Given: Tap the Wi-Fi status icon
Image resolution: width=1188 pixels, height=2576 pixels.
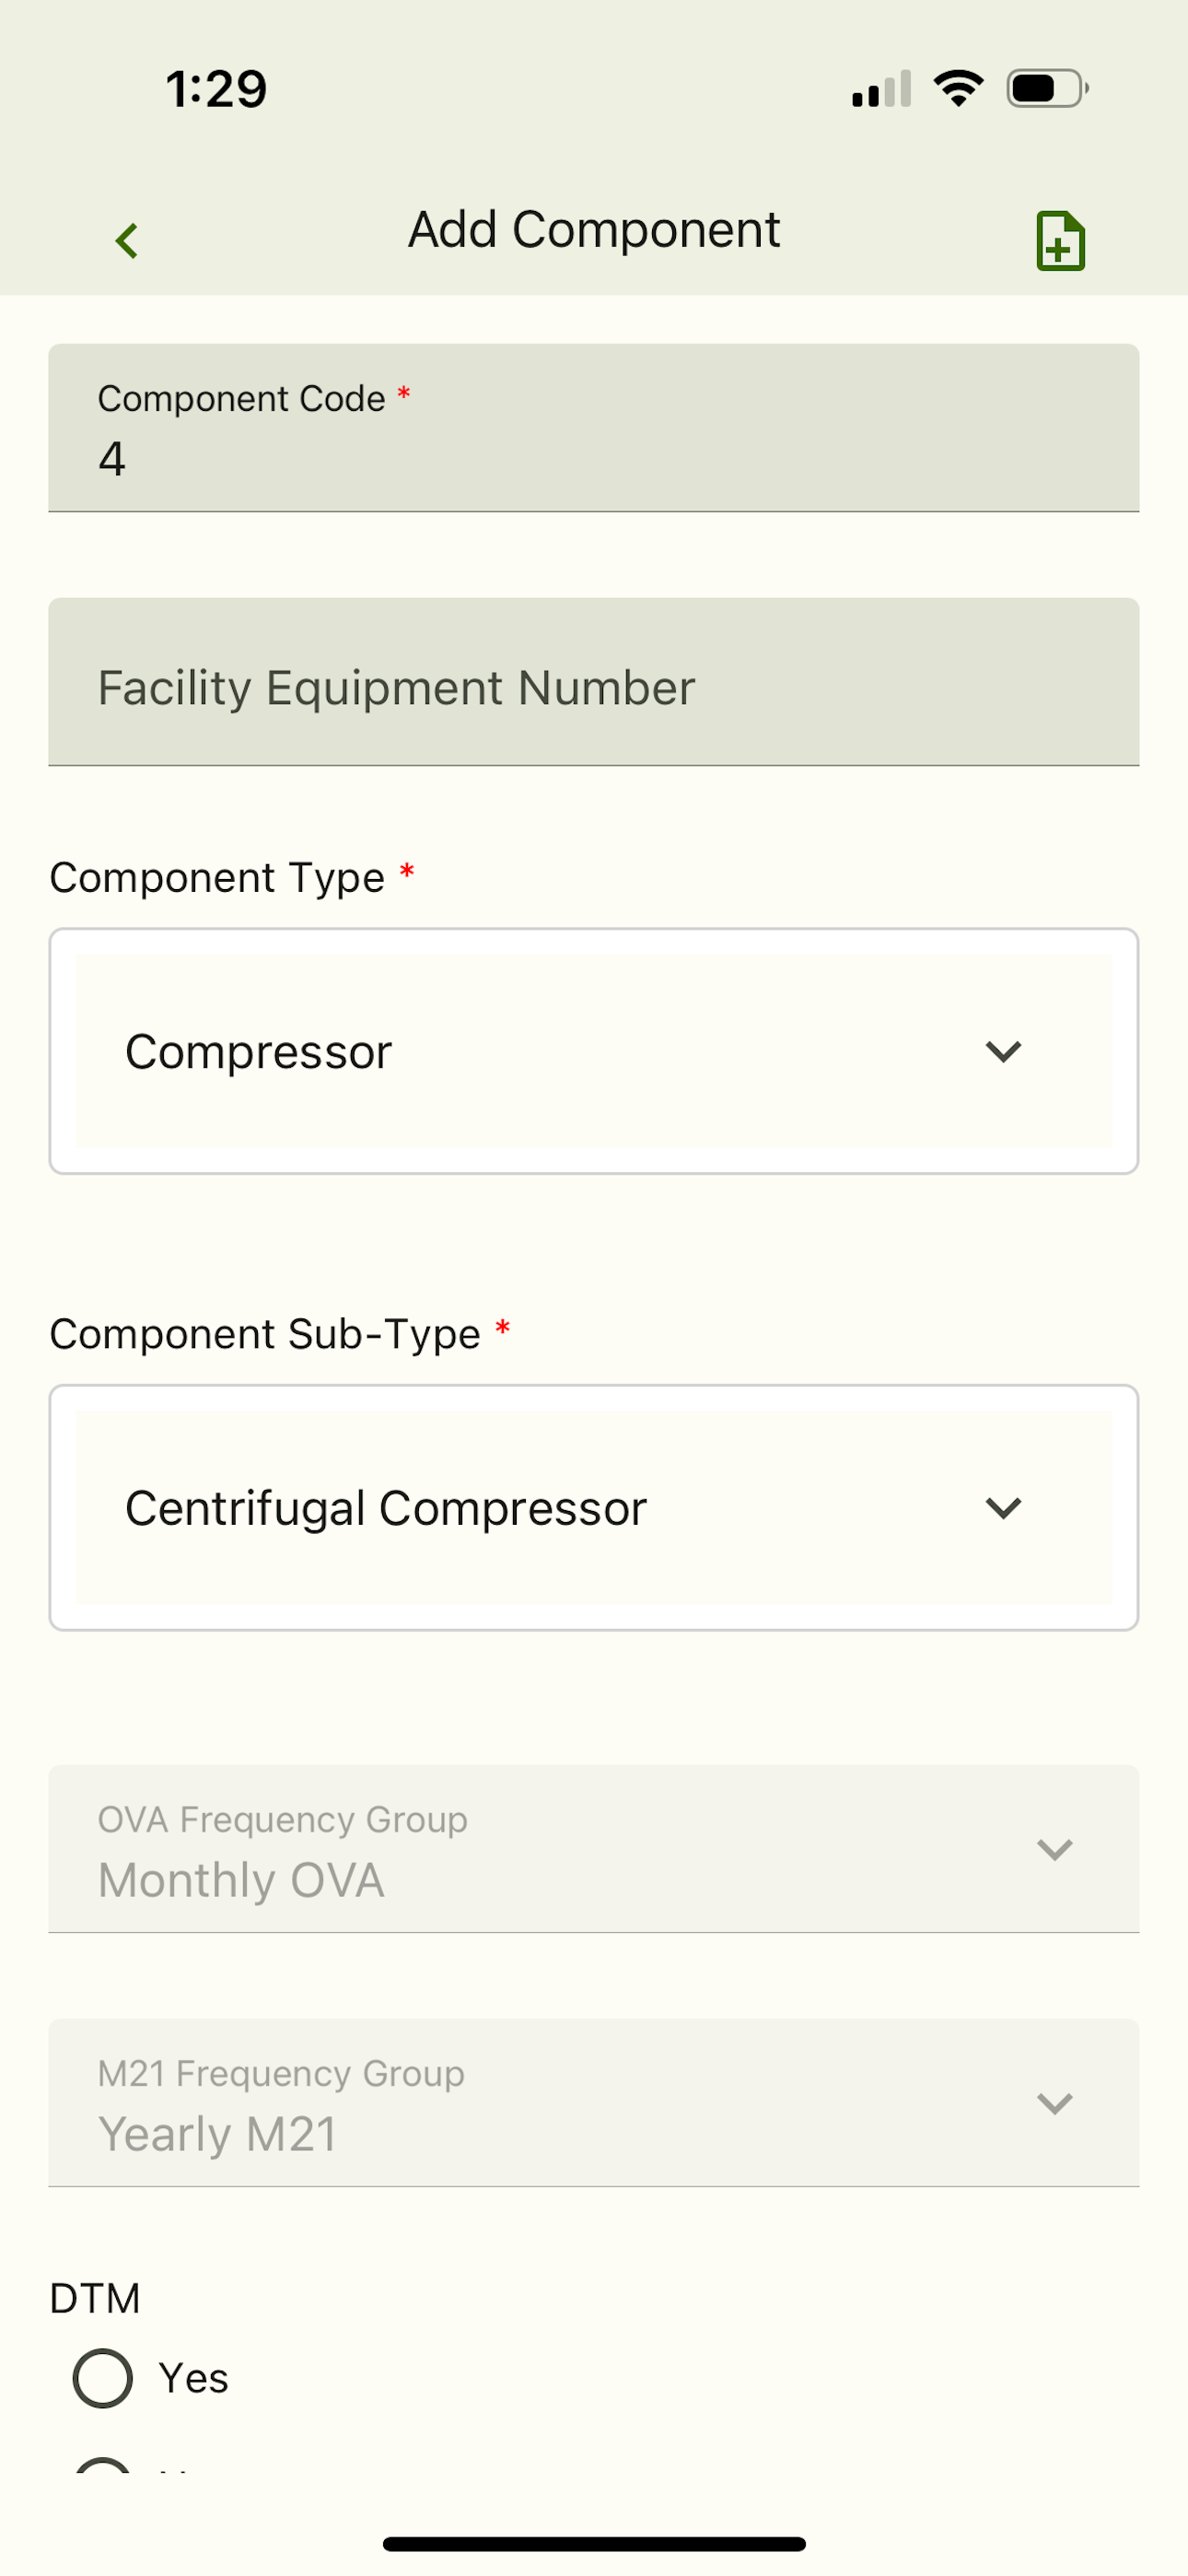Looking at the screenshot, I should [x=958, y=89].
